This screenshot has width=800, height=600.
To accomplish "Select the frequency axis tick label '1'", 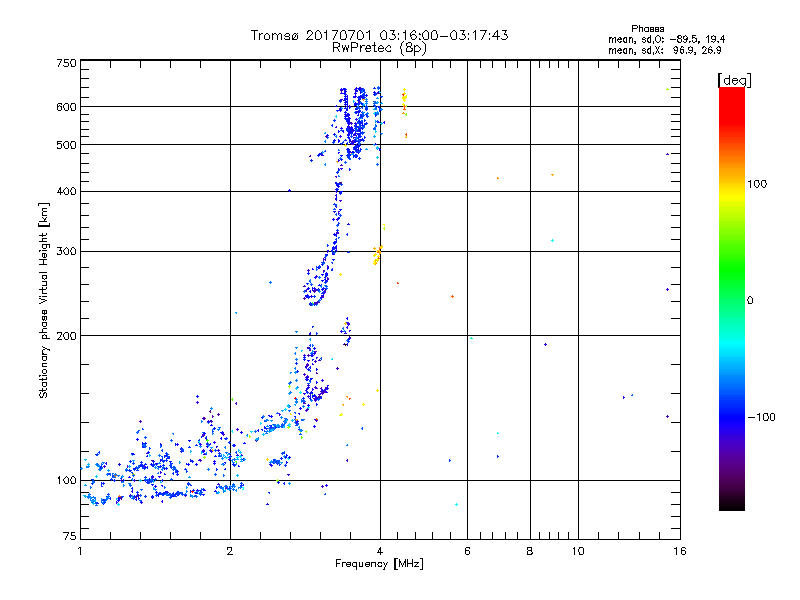I will click(80, 551).
